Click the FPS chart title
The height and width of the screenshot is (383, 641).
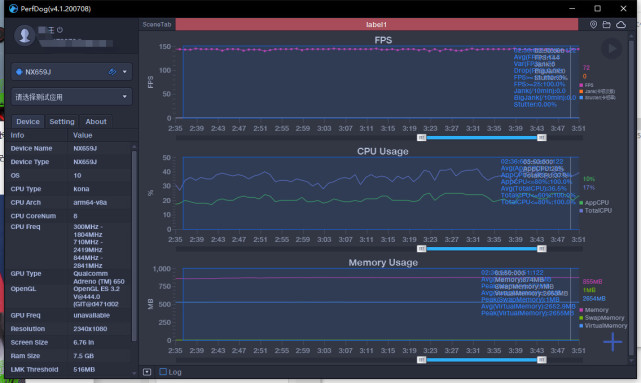coord(383,40)
